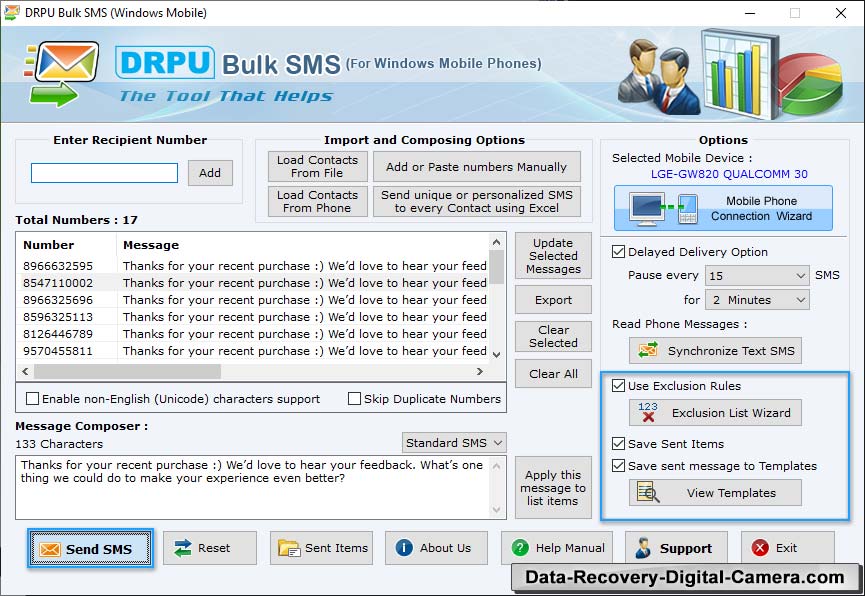Image resolution: width=865 pixels, height=596 pixels.
Task: Click the Reset arrows icon
Action: 182,548
